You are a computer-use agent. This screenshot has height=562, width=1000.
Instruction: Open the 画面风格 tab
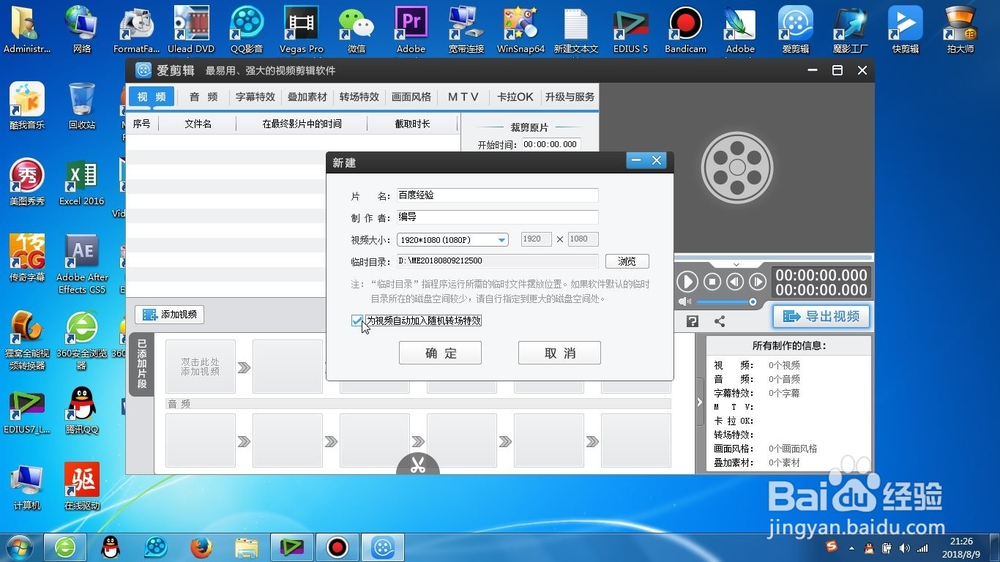(411, 97)
